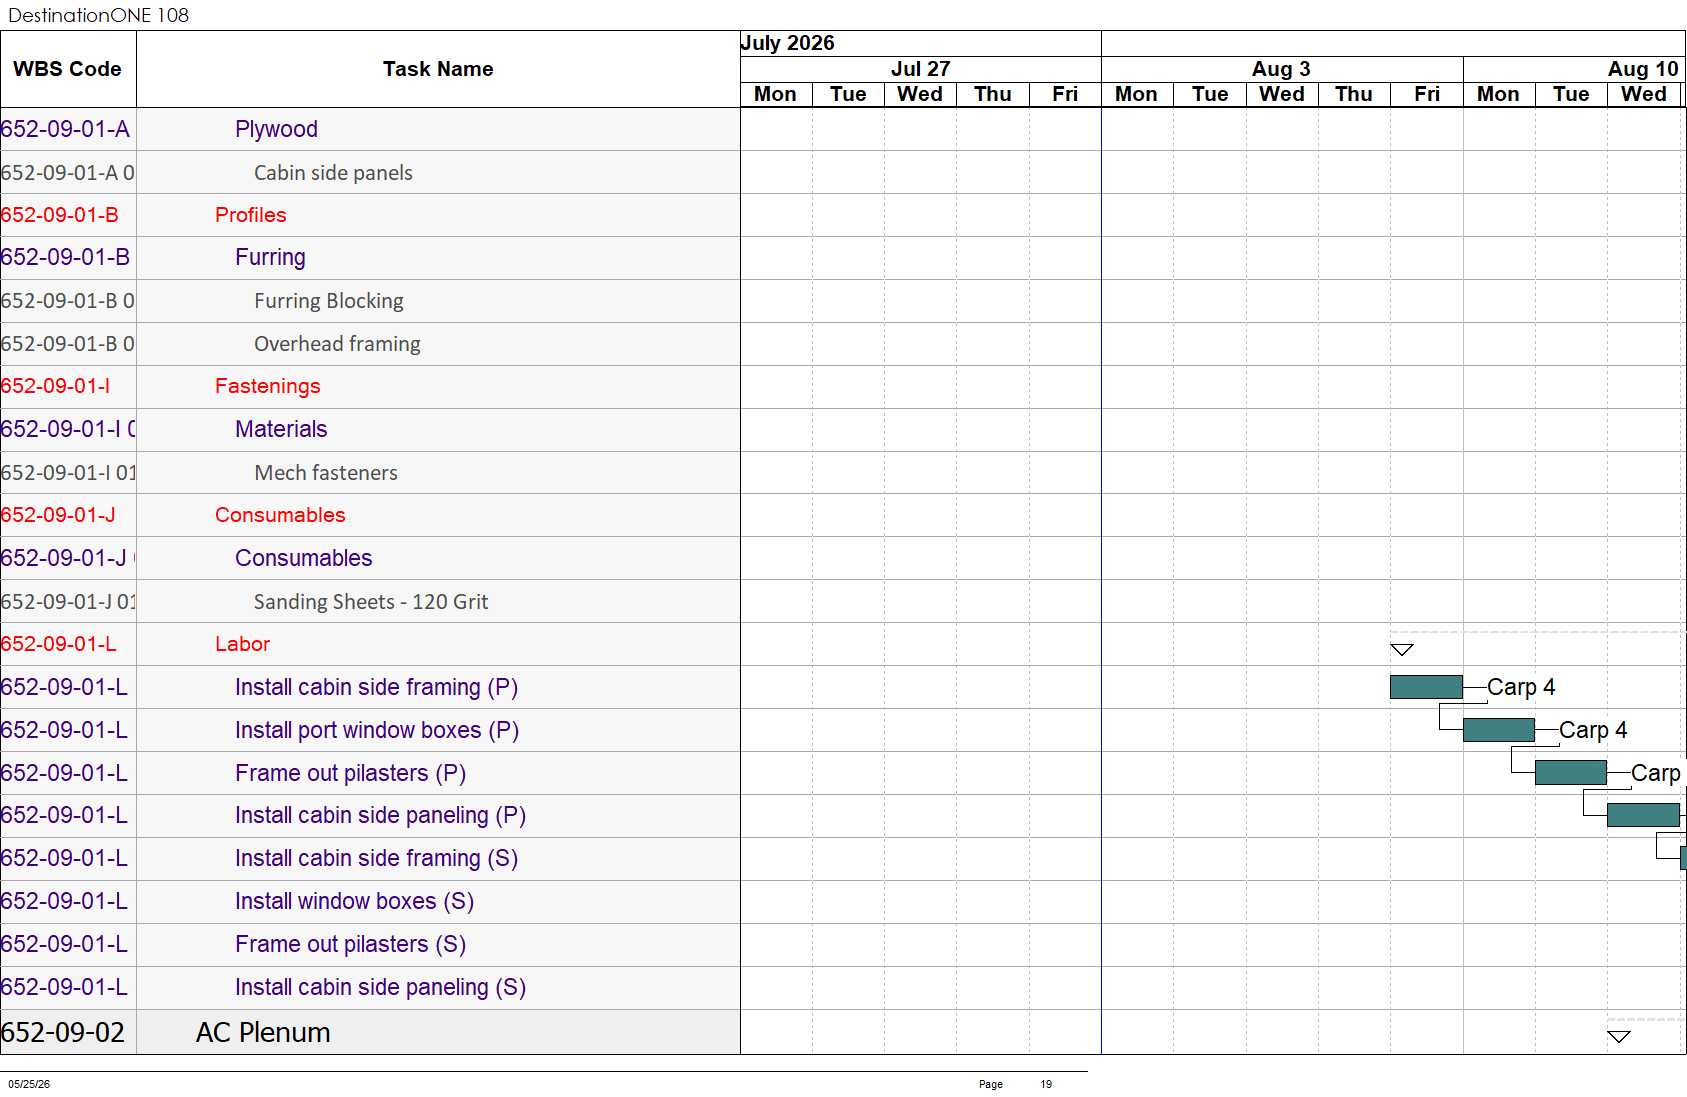Select Frame out pilasters (S) task name

[350, 944]
